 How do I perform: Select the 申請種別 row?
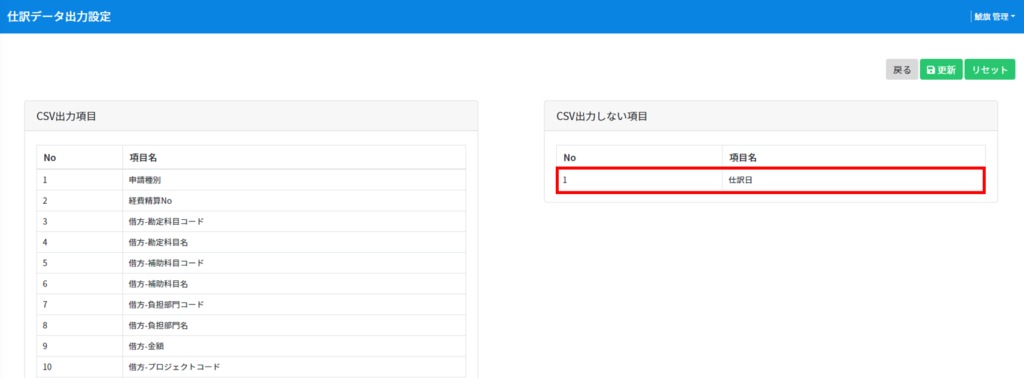251,180
